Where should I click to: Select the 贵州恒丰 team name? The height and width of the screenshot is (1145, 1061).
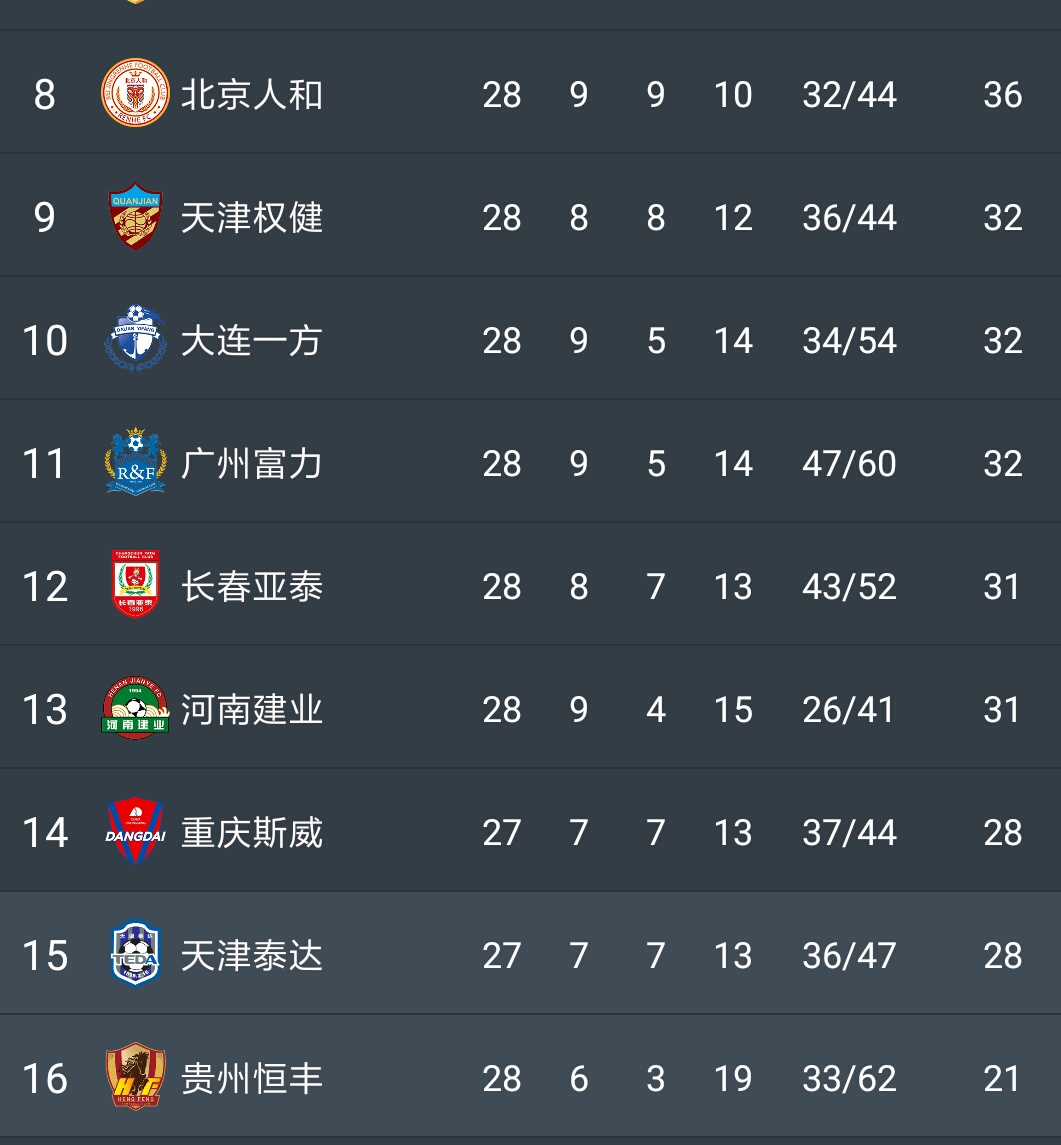(x=251, y=1079)
